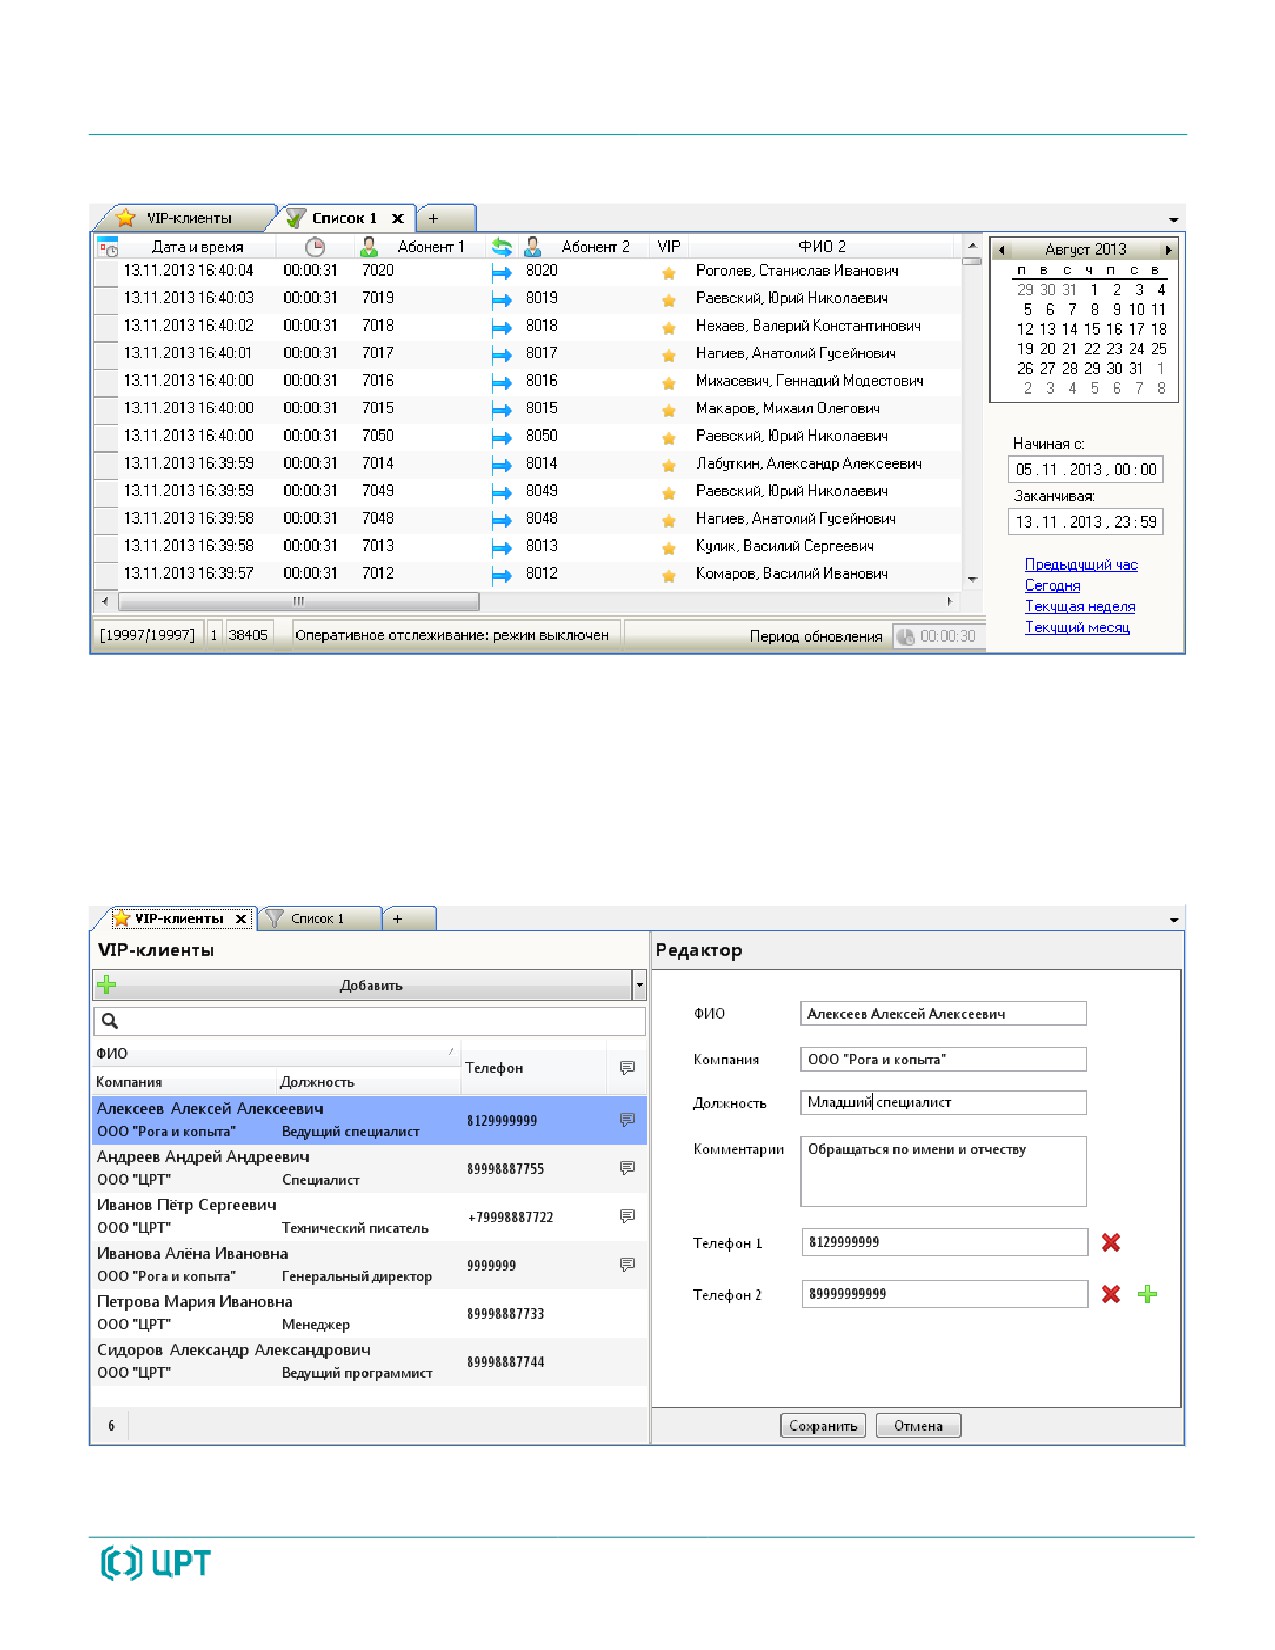Click VIP star for Макаров Михаил Олегович
Viewport: 1275px width, 1650px height.
pos(669,410)
